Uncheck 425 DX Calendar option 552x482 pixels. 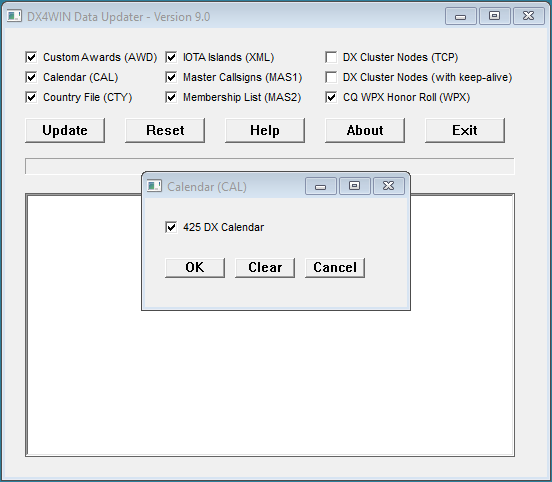pyautogui.click(x=171, y=227)
